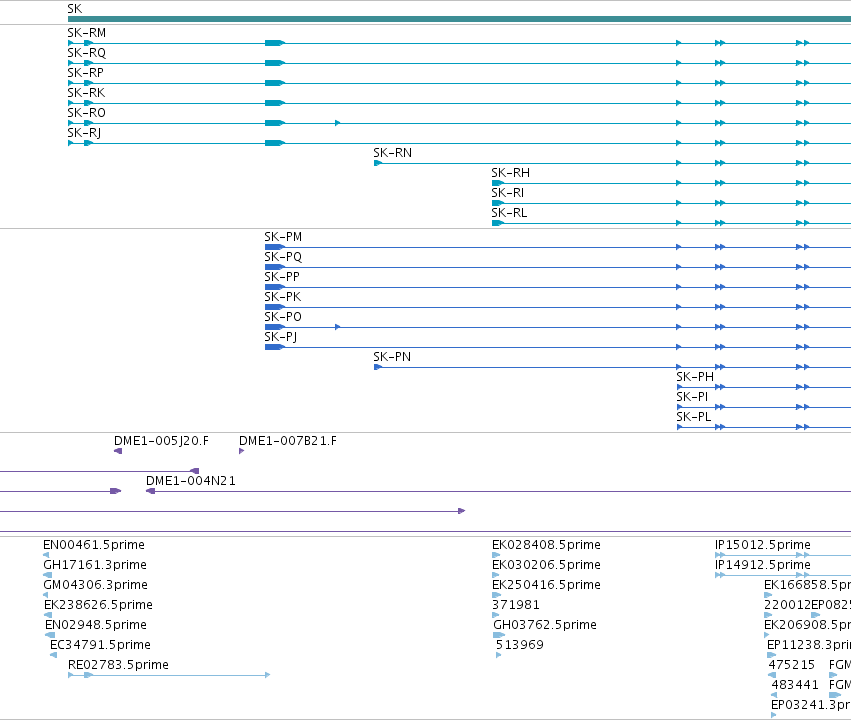The image size is (851, 720).
Task: Click the GH03762.5prime arrow glyph
Action: click(498, 635)
